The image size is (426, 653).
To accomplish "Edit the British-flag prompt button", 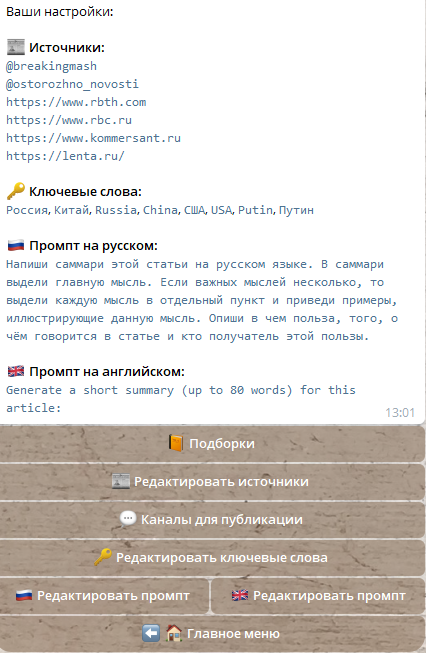I will 318,596.
